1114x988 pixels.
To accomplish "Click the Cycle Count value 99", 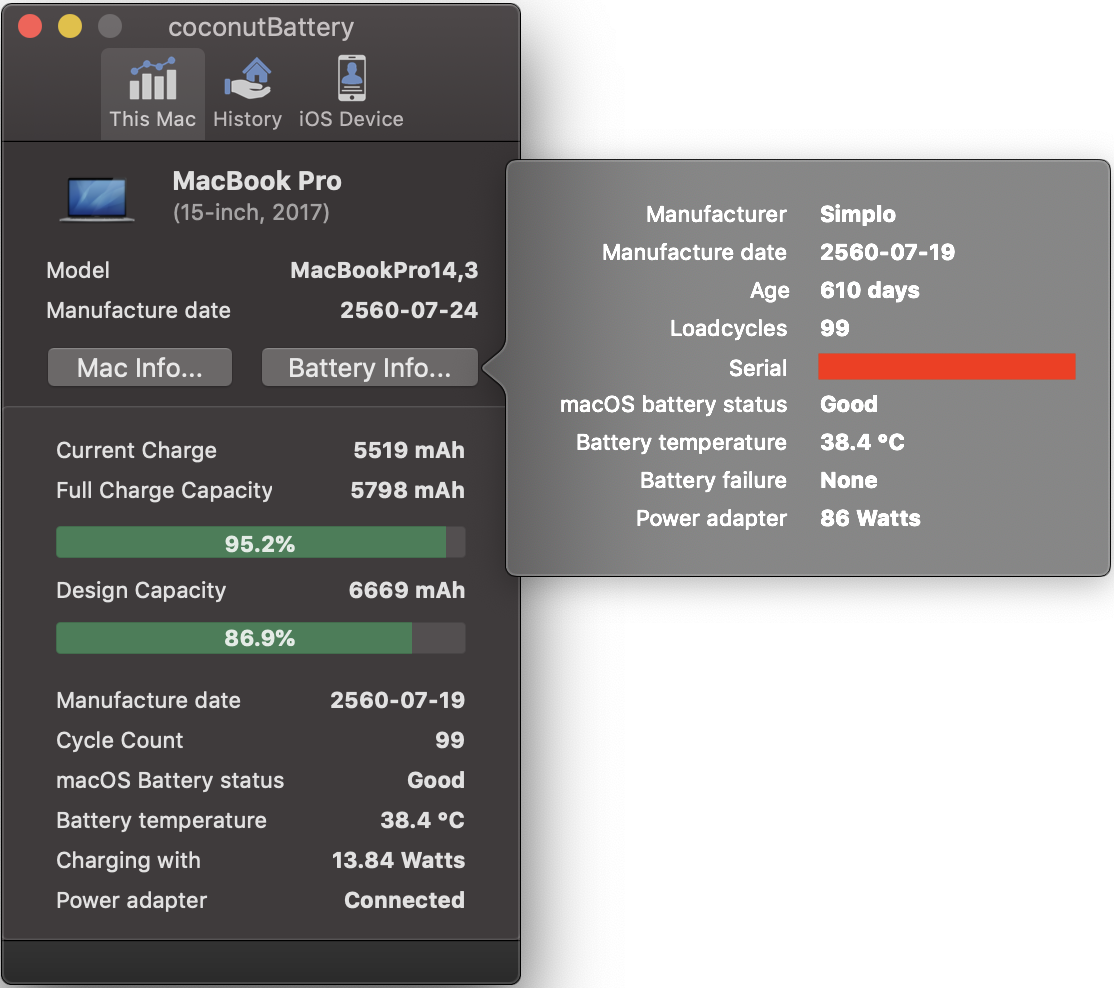I will click(x=450, y=740).
